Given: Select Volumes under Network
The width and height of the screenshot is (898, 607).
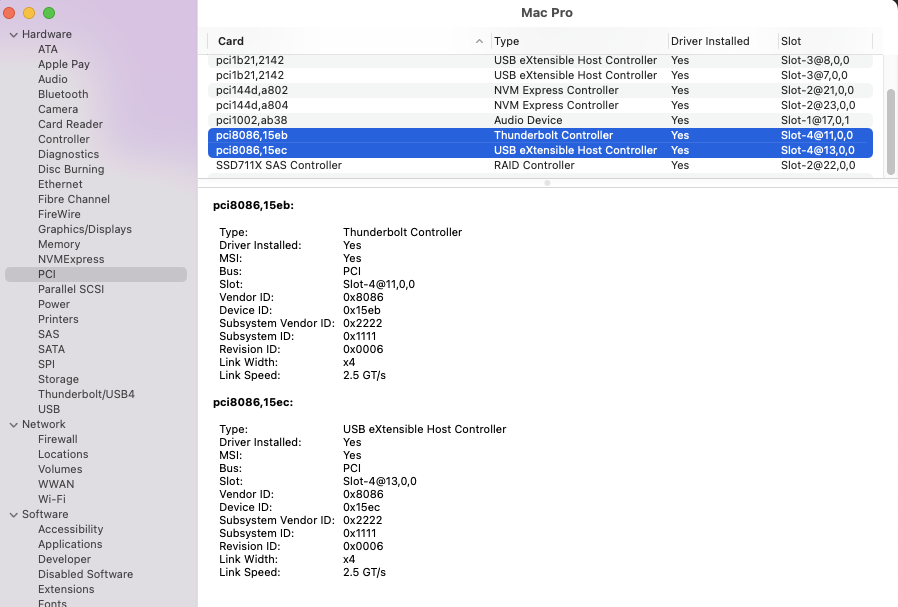Looking at the screenshot, I should tap(60, 469).
